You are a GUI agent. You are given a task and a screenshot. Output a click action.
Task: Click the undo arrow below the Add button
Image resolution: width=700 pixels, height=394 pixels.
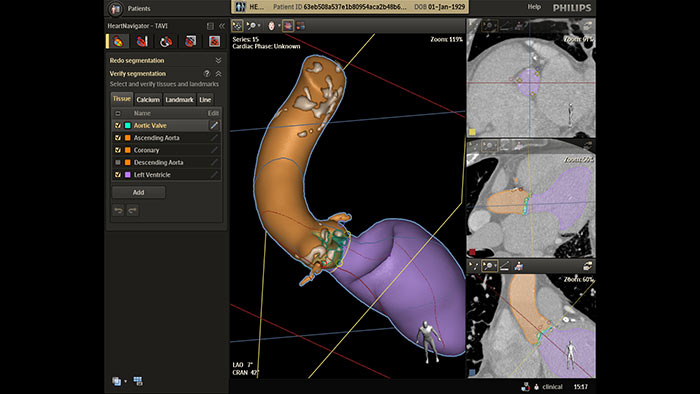118,210
